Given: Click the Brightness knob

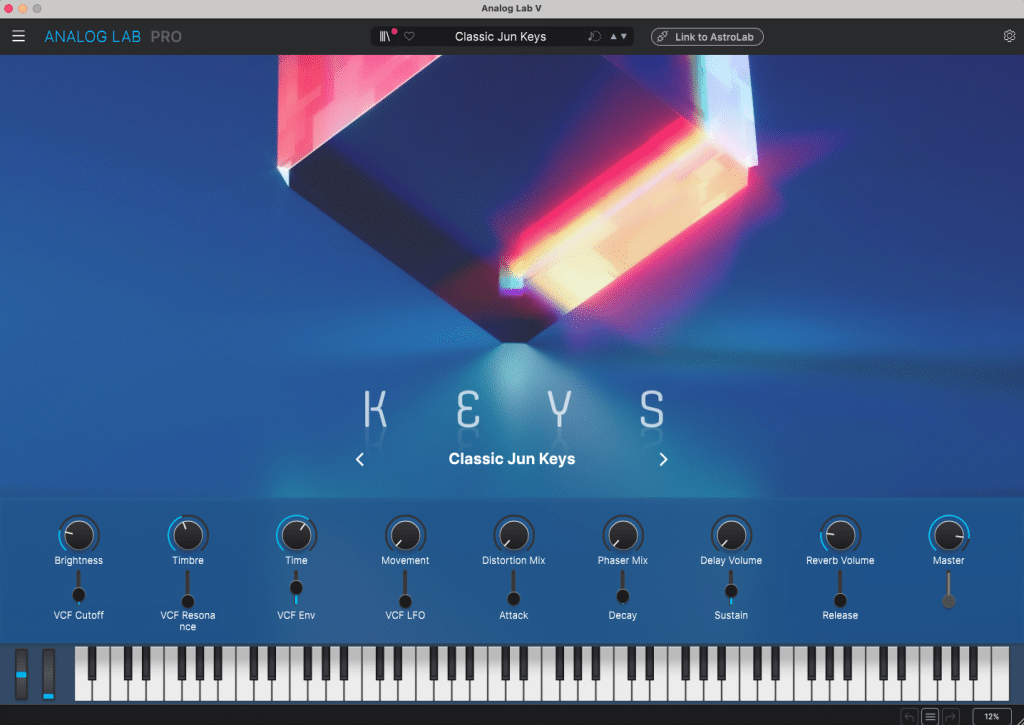Looking at the screenshot, I should click(x=79, y=535).
